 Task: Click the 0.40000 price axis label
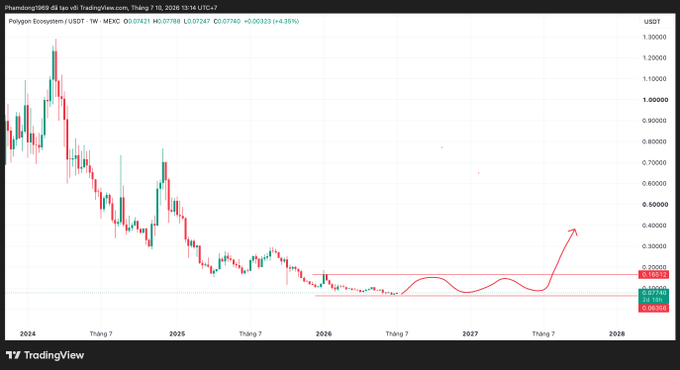point(654,226)
